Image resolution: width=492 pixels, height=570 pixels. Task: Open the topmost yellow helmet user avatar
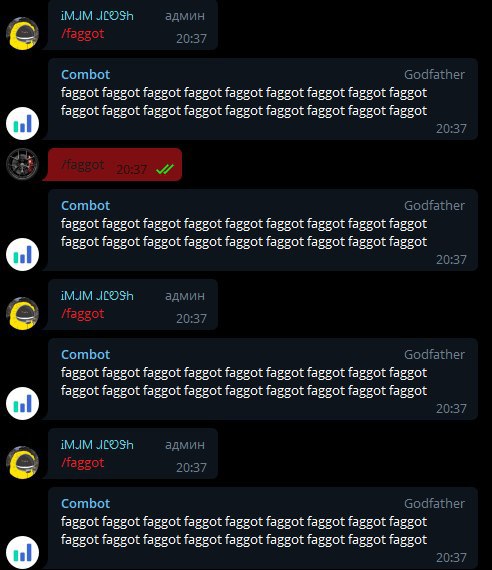(23, 33)
